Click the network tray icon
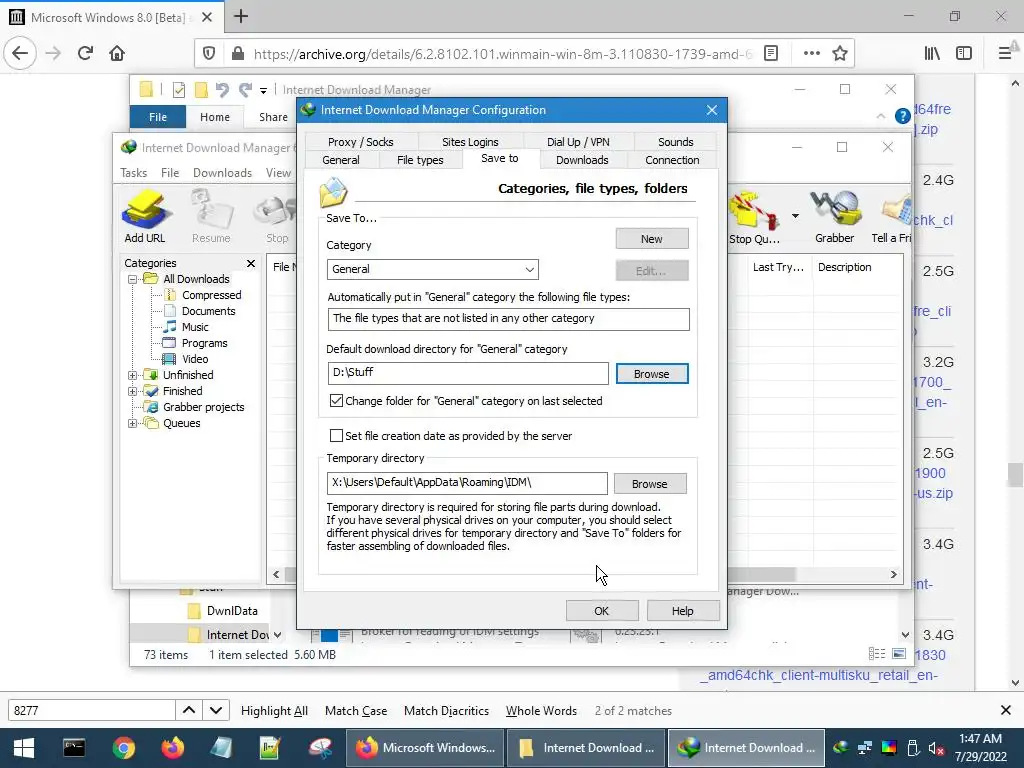The height and width of the screenshot is (768, 1024). coord(865,748)
